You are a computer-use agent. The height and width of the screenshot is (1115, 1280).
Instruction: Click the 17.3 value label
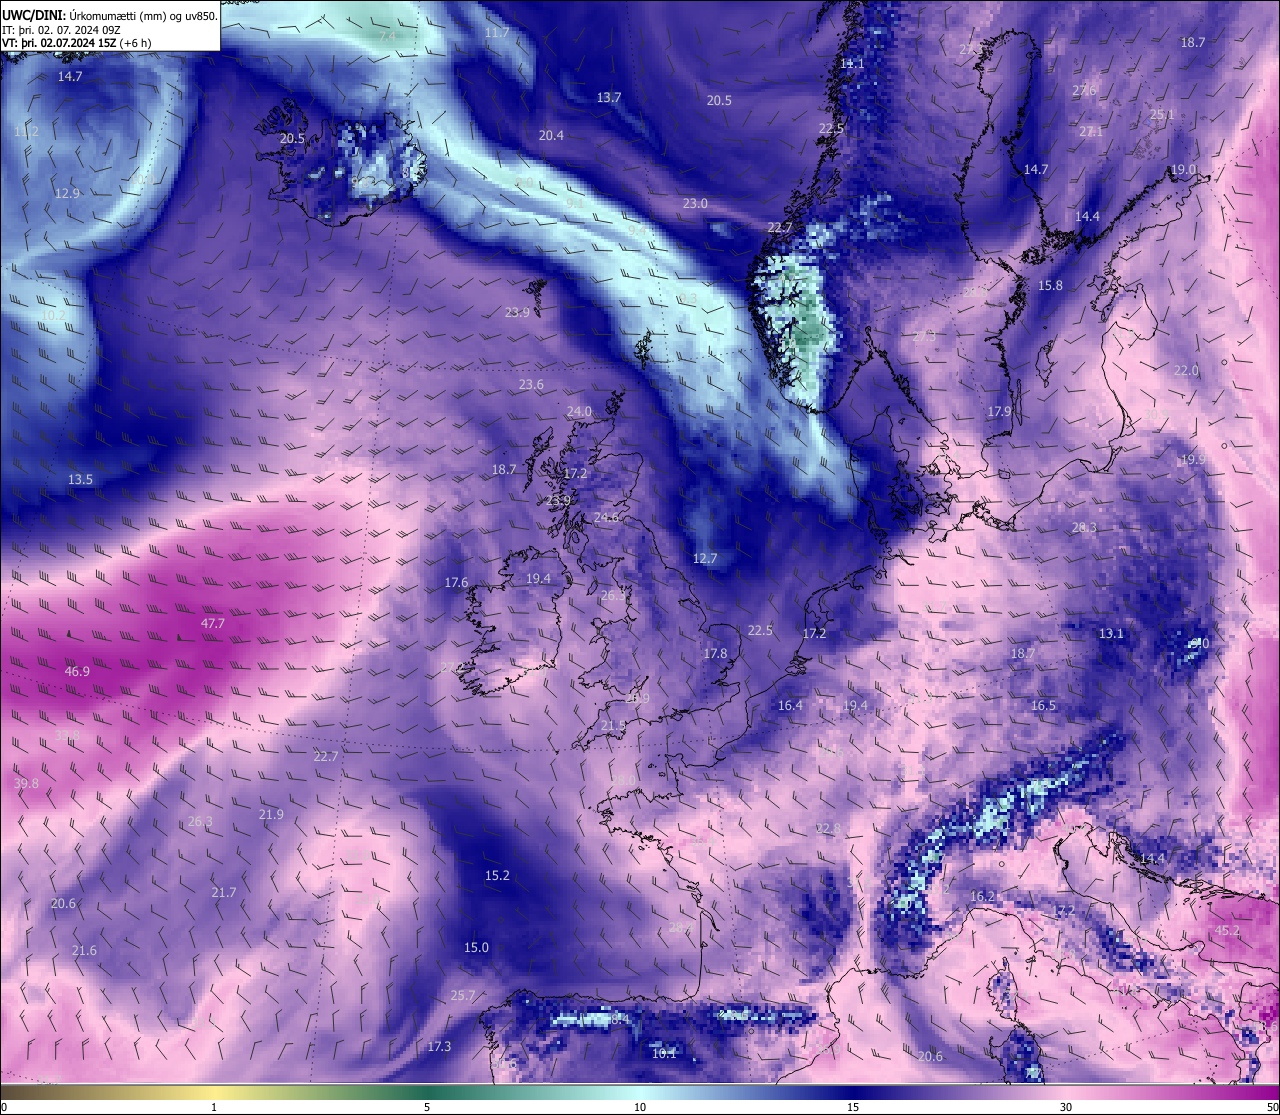[x=439, y=1046]
